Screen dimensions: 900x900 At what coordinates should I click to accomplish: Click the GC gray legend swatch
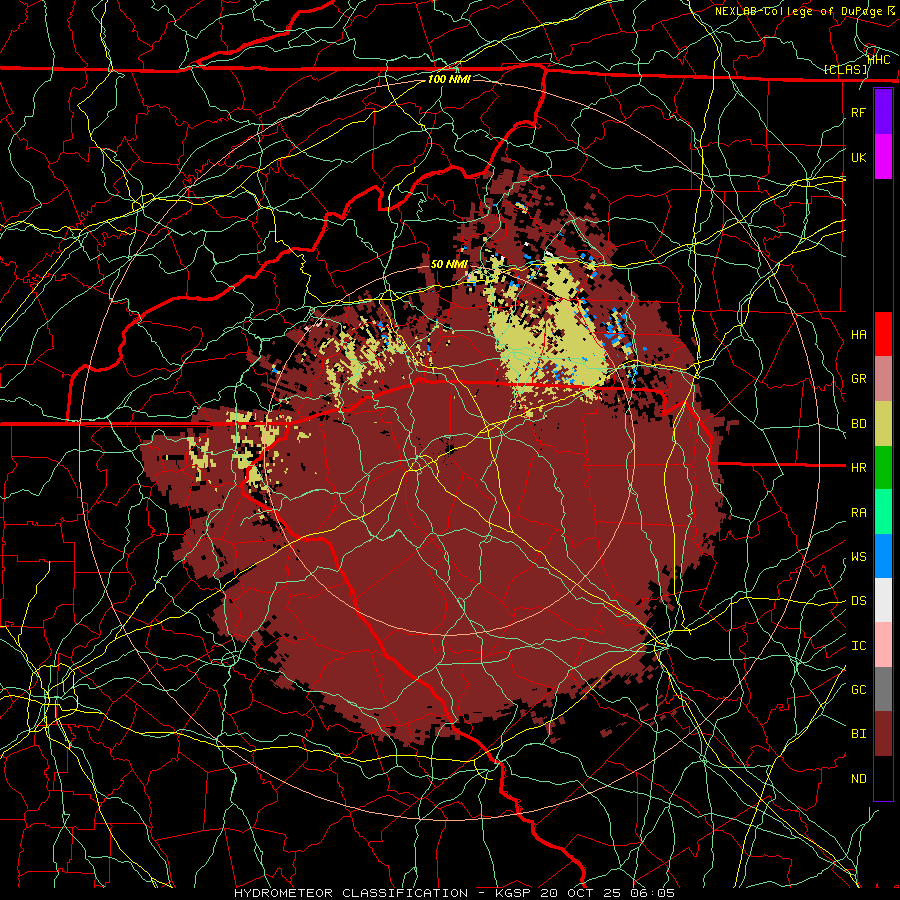coord(883,689)
